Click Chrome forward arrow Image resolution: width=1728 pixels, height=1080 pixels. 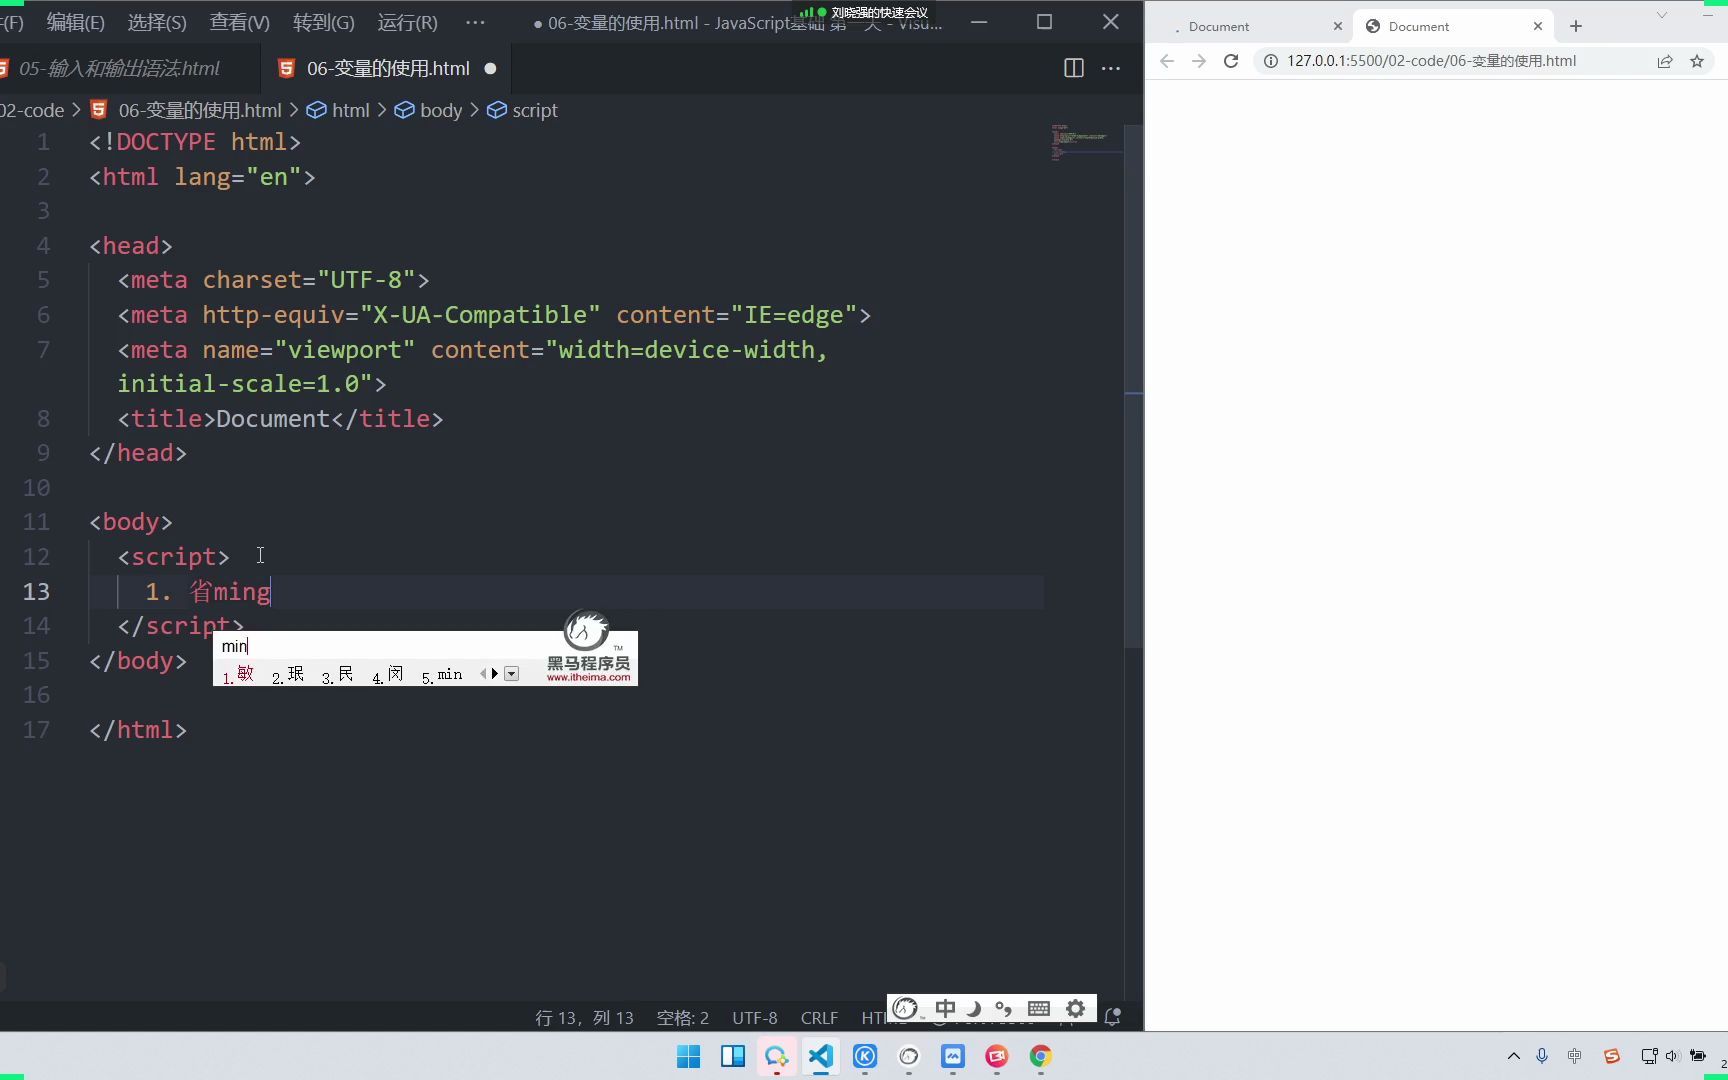1199,61
